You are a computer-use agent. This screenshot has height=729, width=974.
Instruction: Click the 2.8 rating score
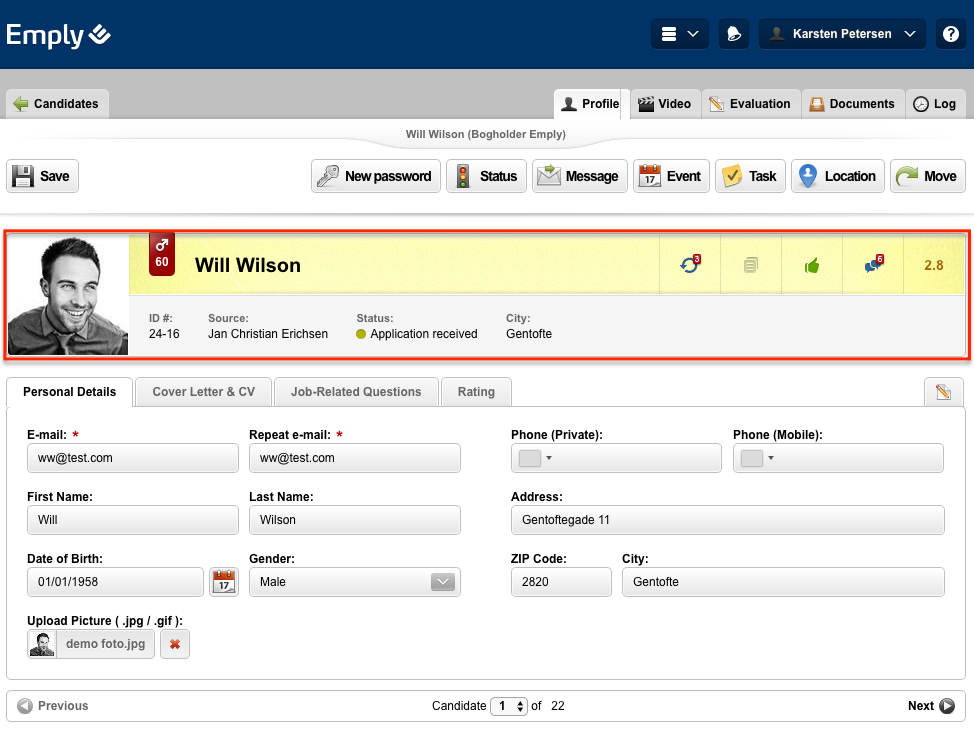934,265
